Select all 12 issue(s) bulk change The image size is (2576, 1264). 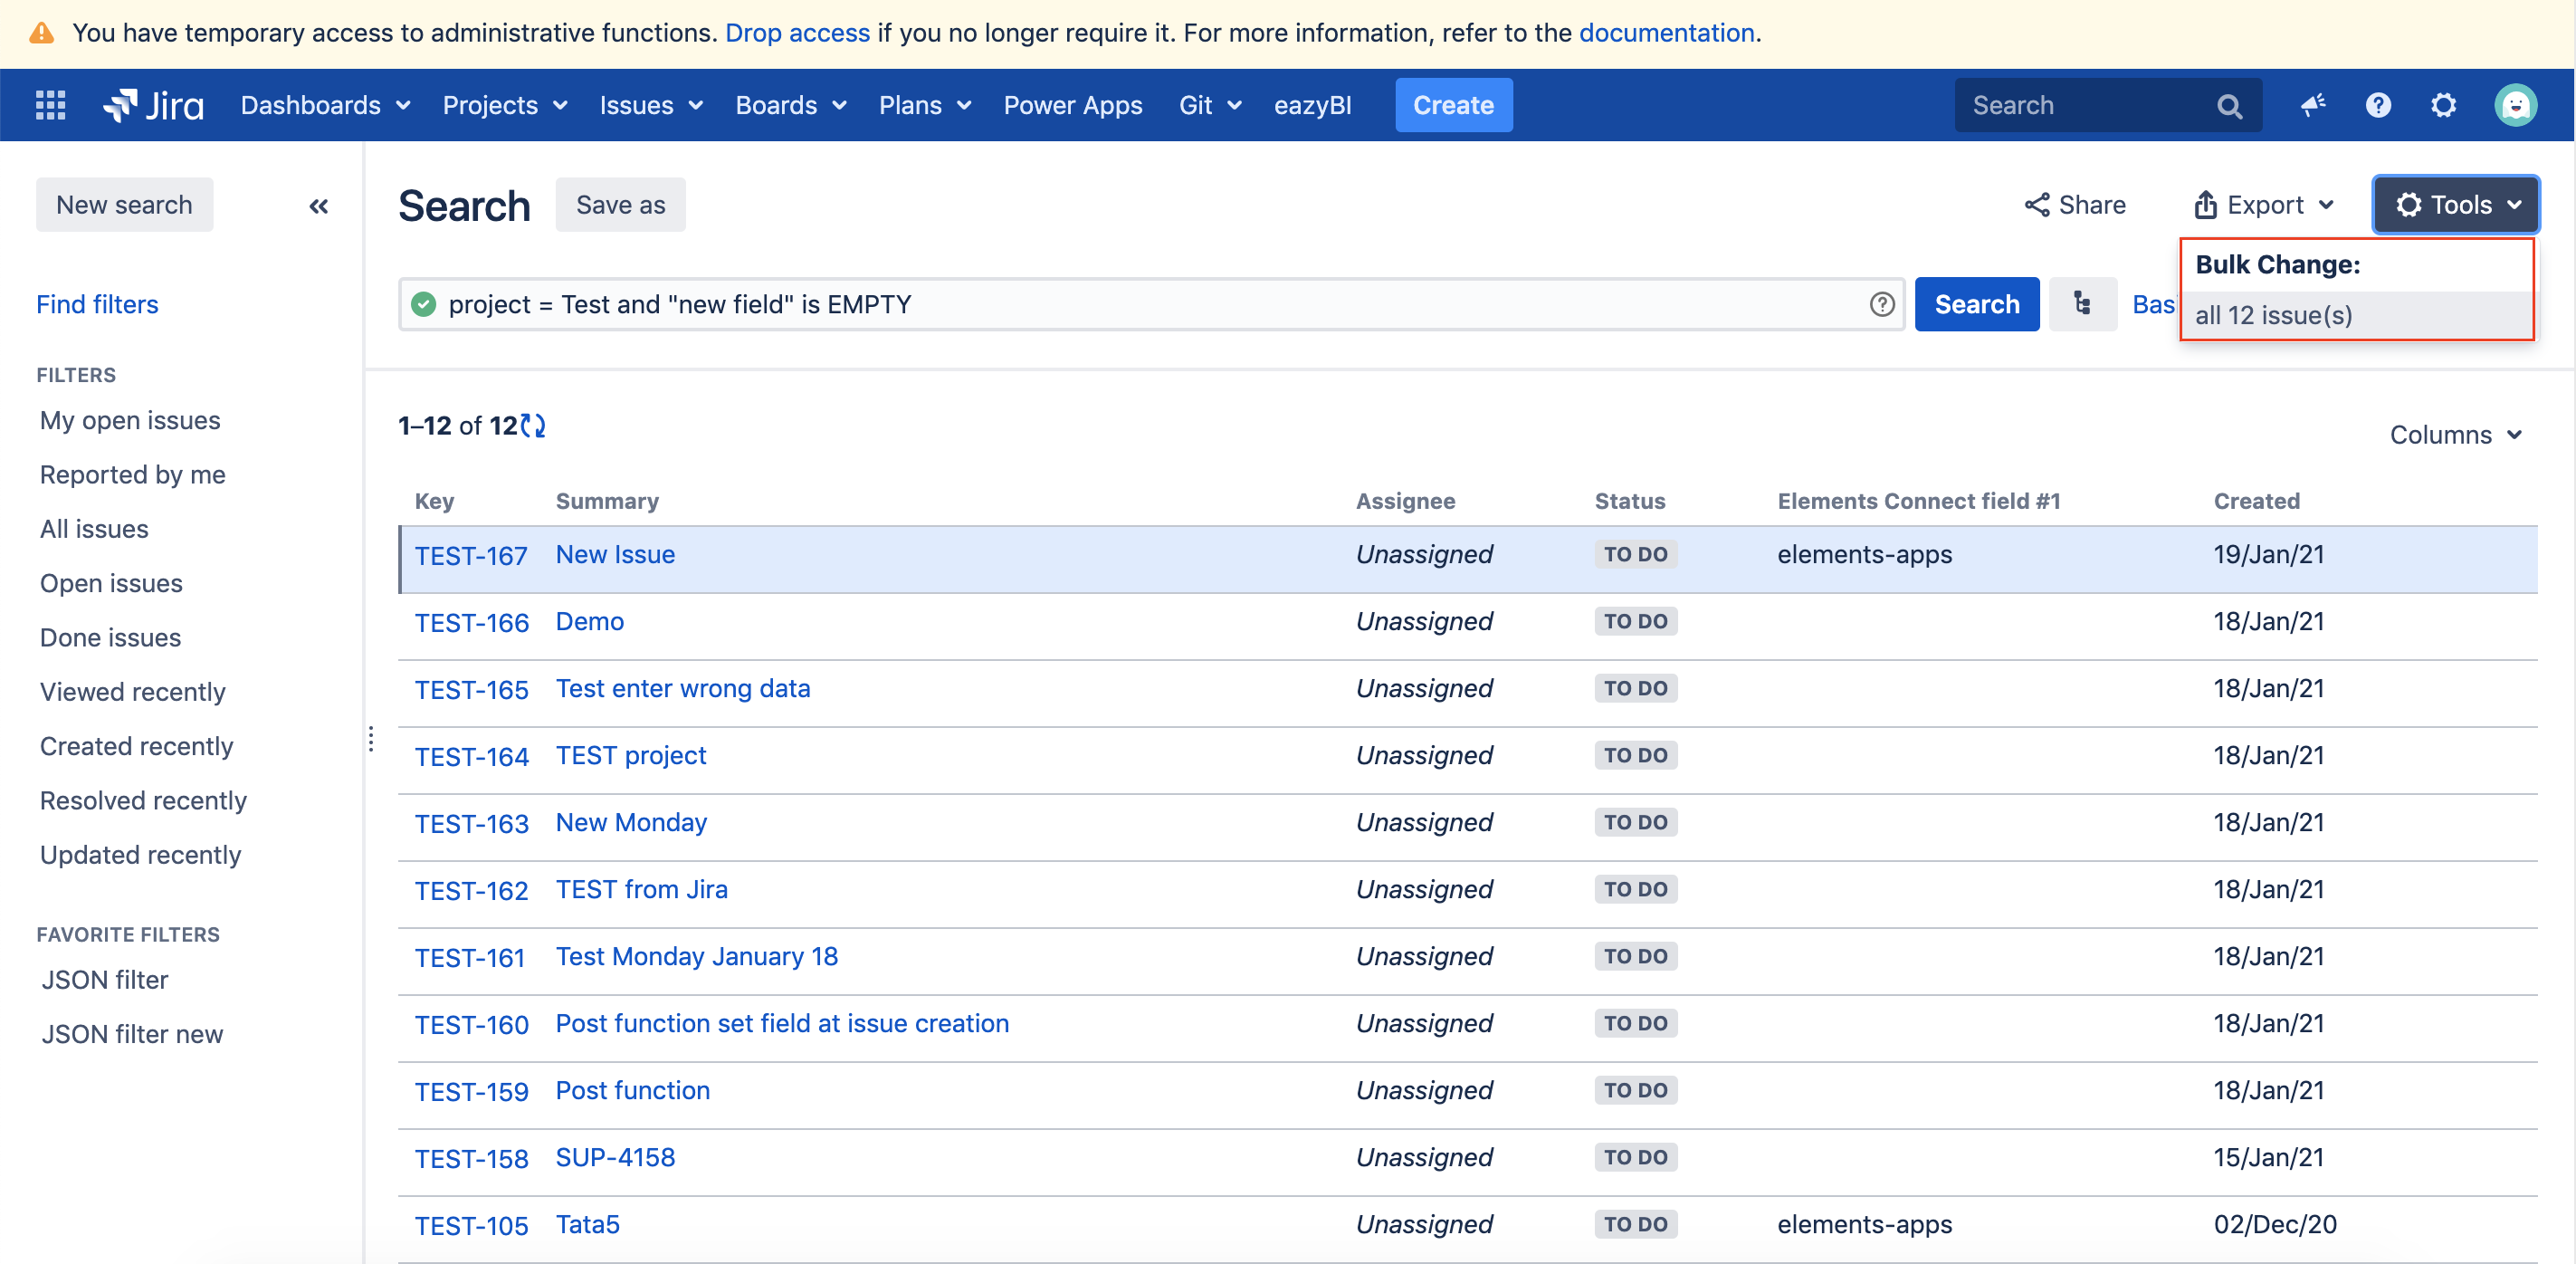(2273, 316)
